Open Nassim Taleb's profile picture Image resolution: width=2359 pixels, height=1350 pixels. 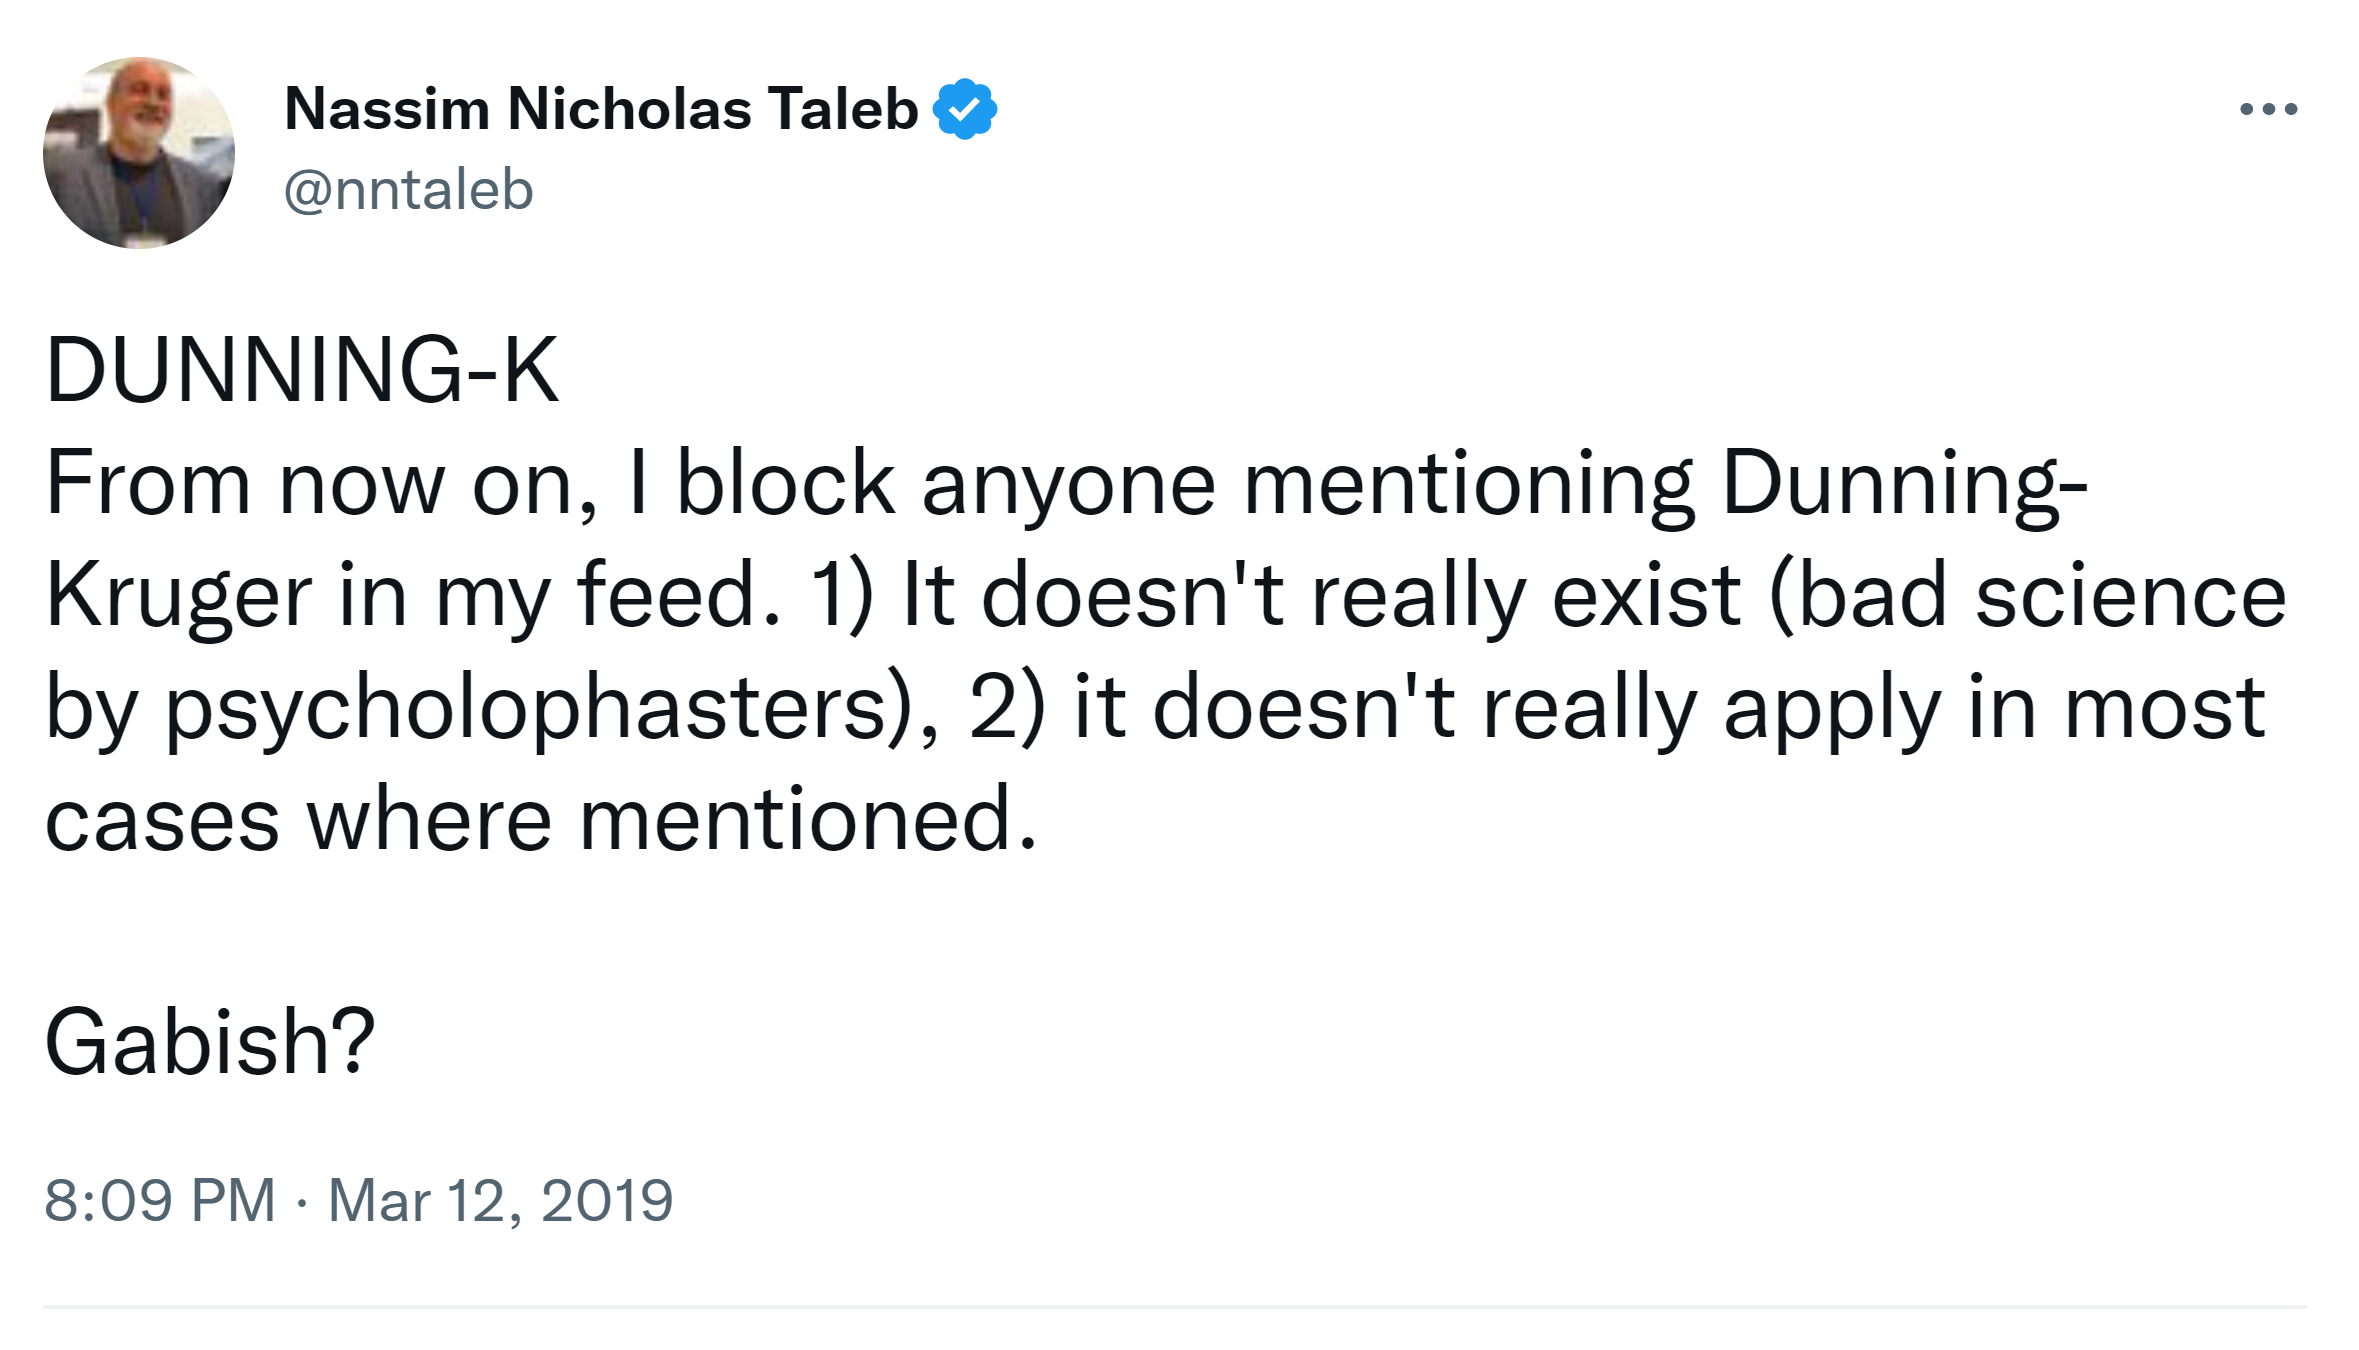point(139,153)
